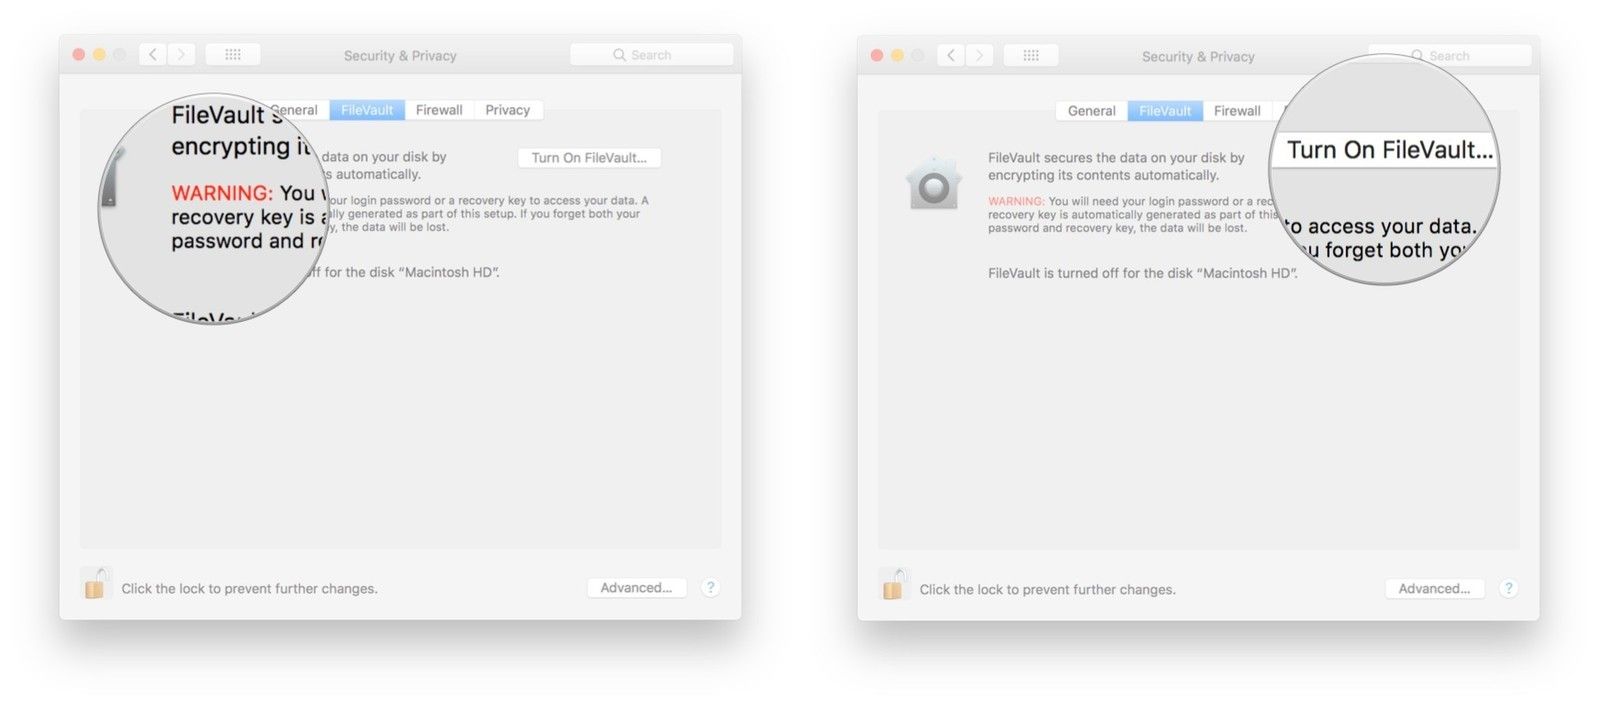The image size is (1600, 705).
Task: Open Advanced settings in the left window
Action: click(x=636, y=588)
